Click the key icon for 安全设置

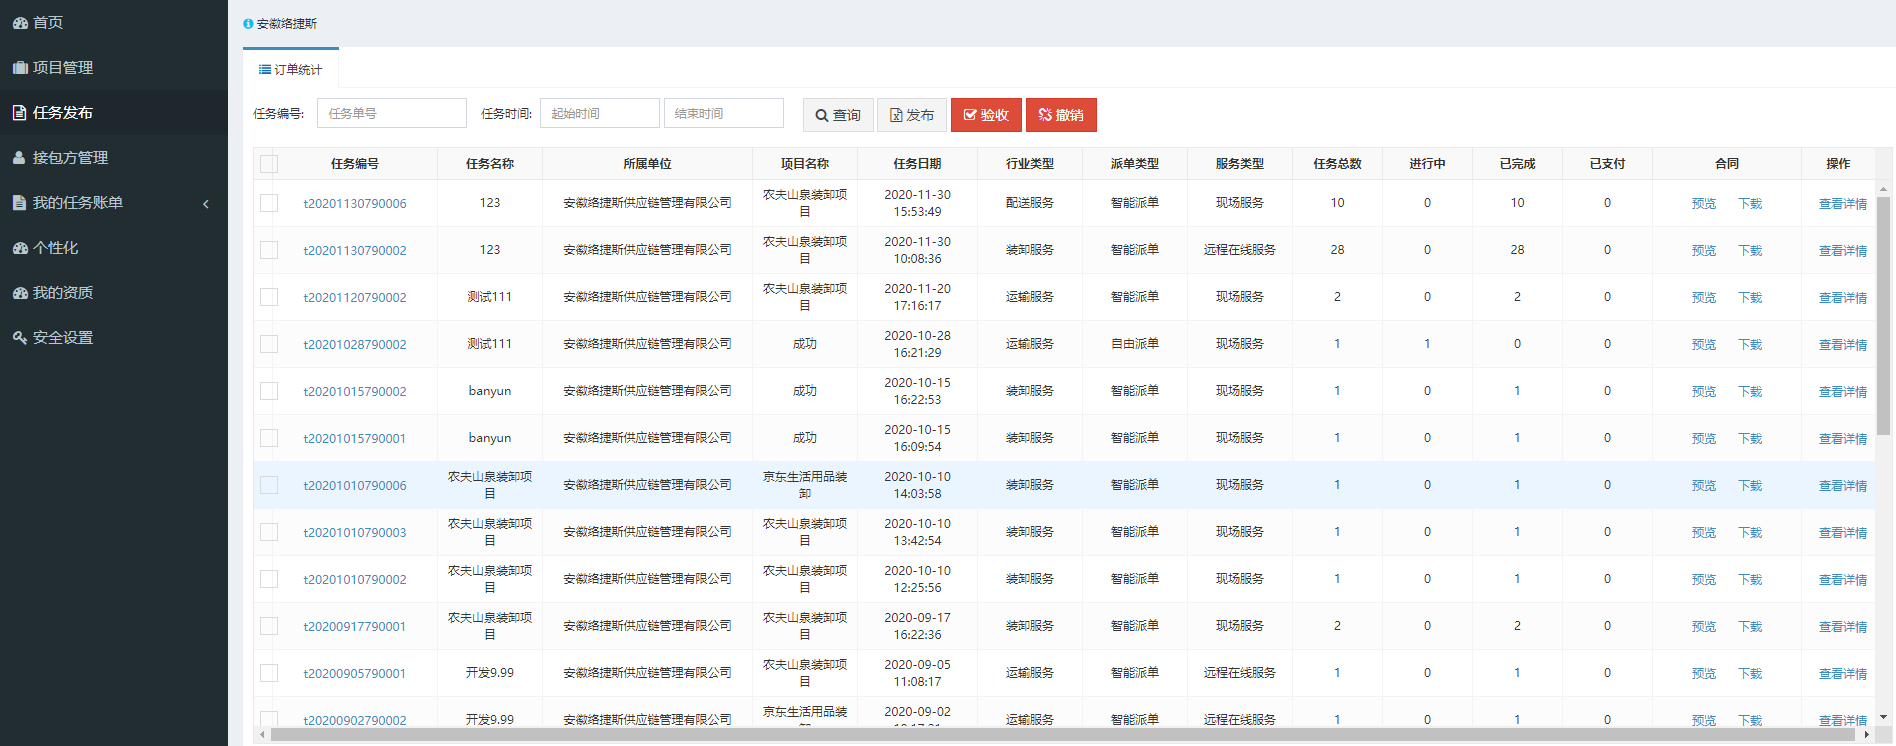coord(20,338)
